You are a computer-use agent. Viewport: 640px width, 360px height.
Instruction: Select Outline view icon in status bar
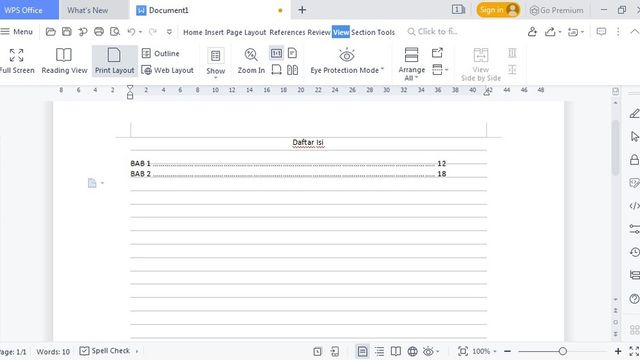[x=379, y=351]
